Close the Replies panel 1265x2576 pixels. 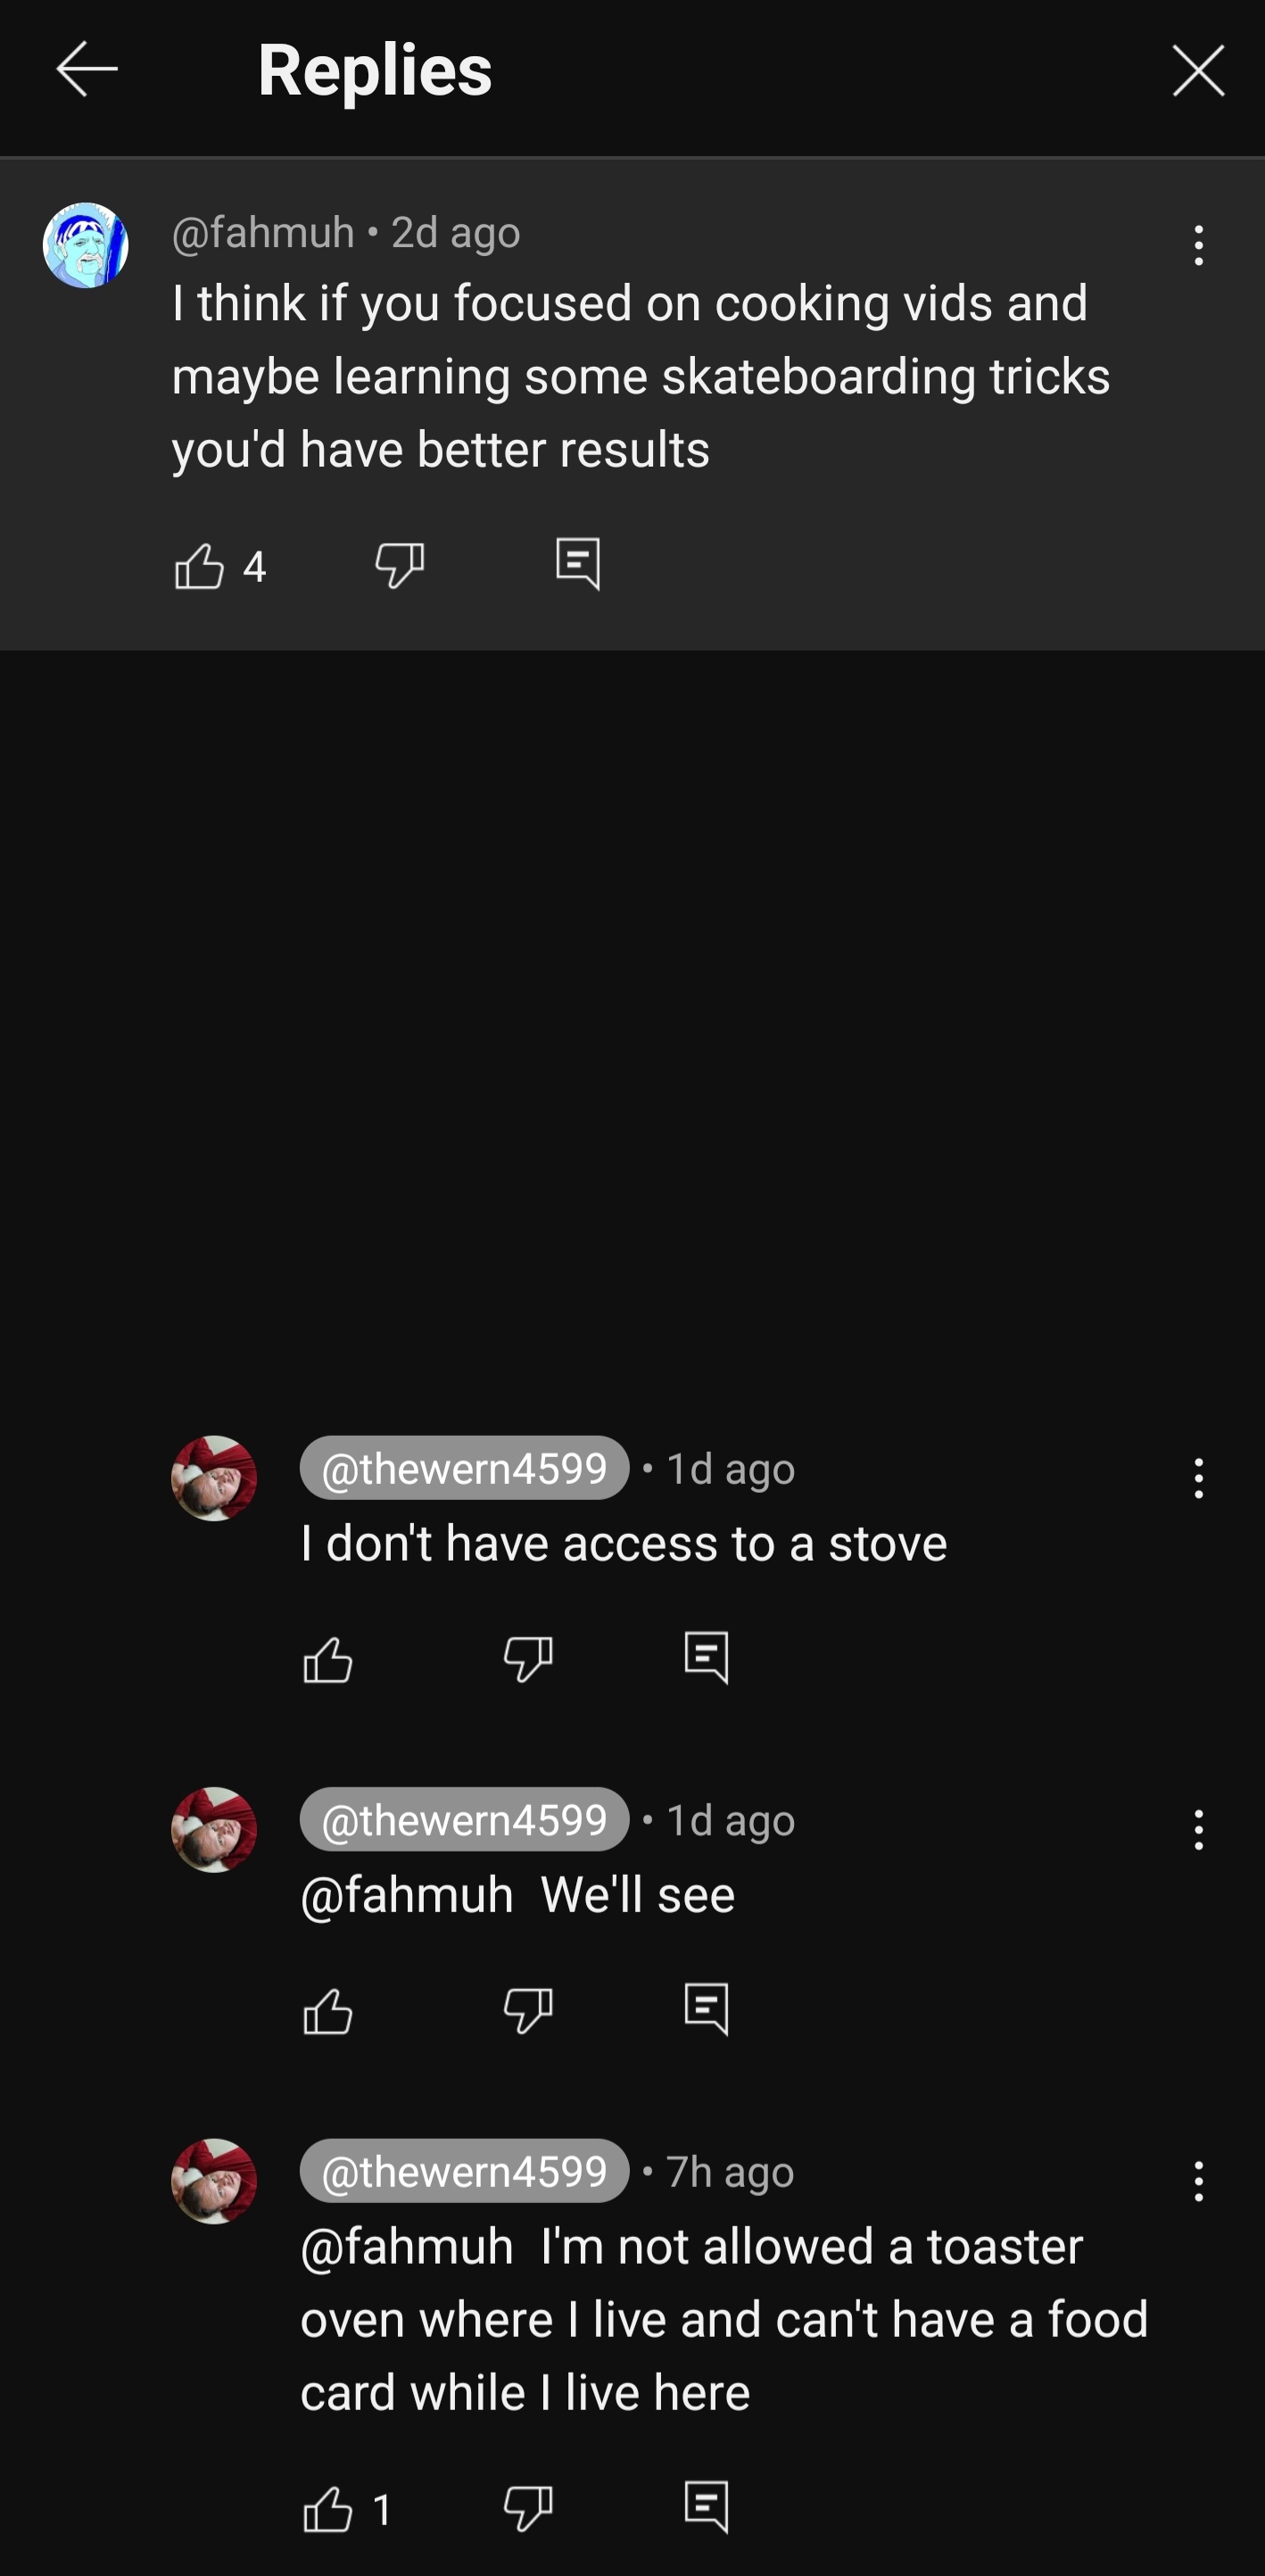point(1198,70)
